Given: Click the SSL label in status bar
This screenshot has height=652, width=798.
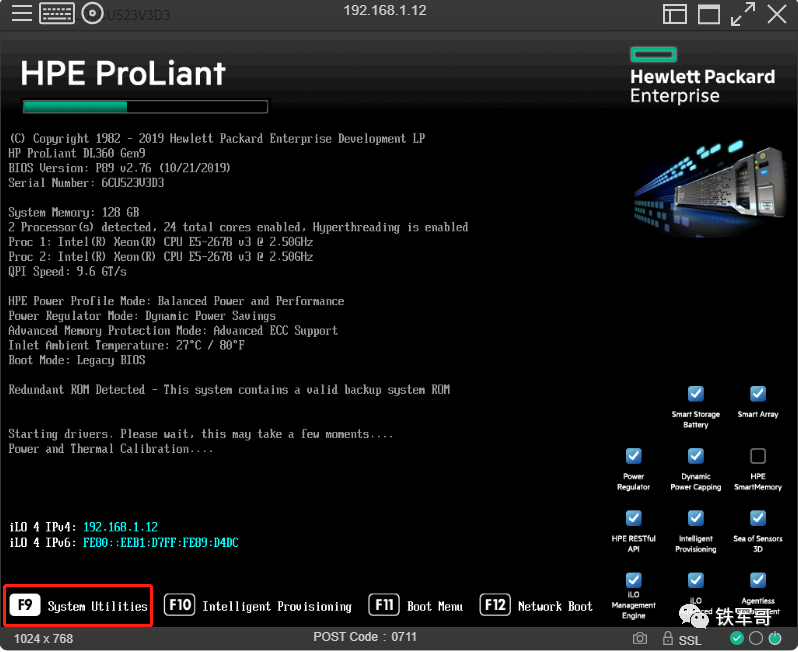Looking at the screenshot, I should [690, 640].
